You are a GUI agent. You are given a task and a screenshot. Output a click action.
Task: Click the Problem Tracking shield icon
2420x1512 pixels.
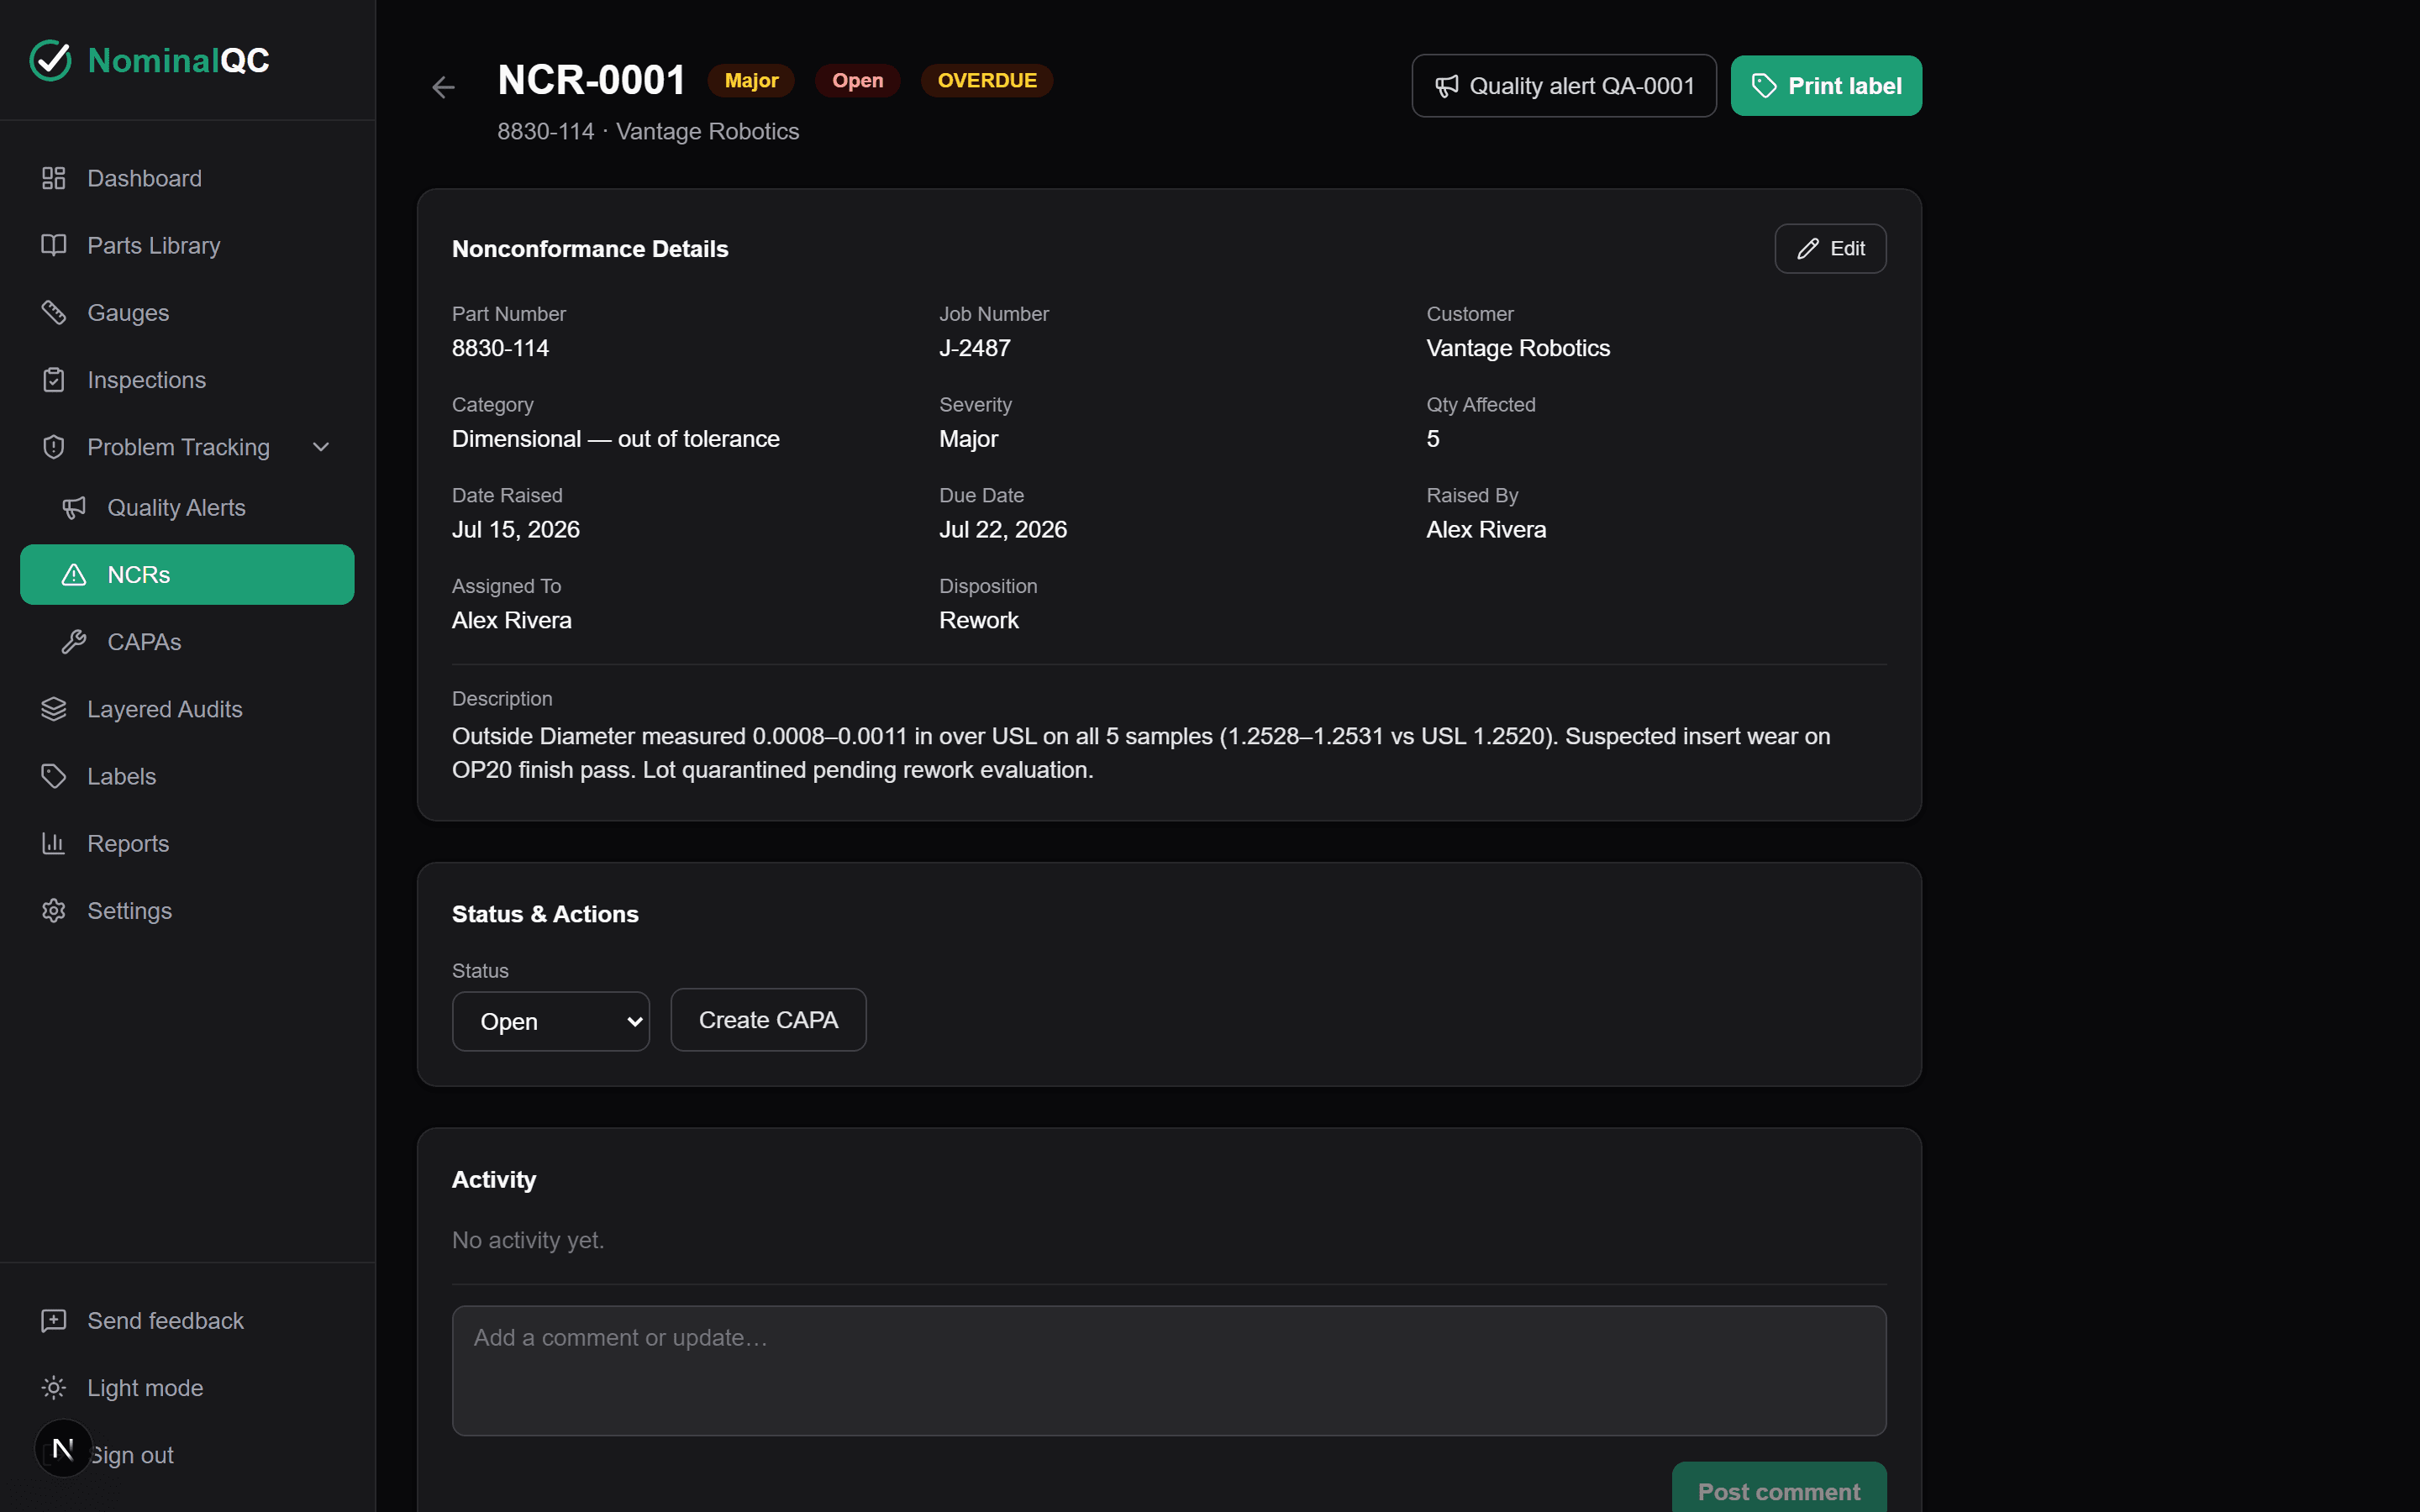[54, 447]
